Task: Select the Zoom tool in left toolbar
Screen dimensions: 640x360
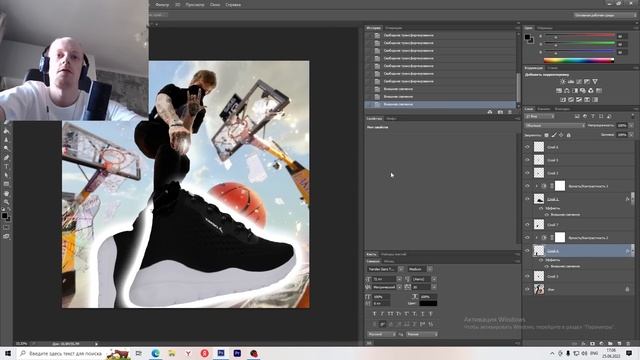Action: pyautogui.click(x=7, y=202)
